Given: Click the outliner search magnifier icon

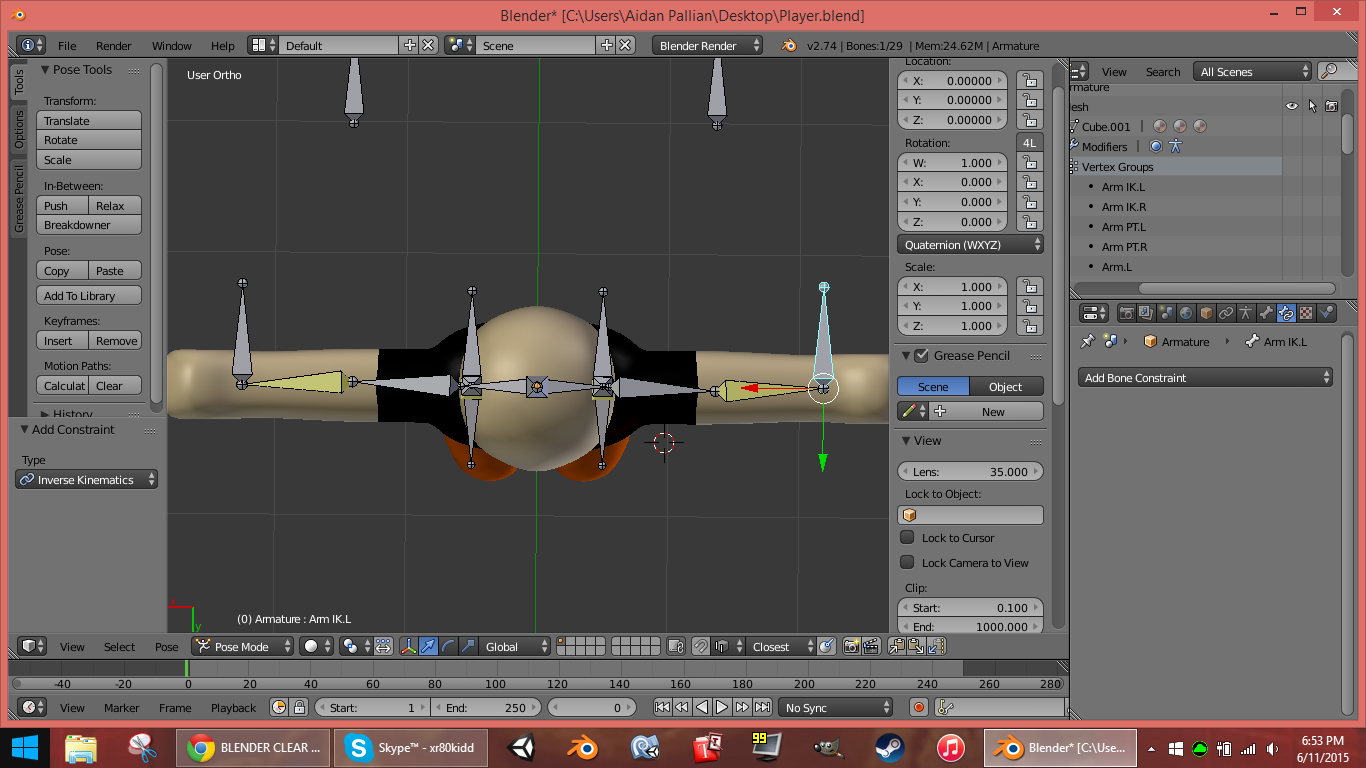Looking at the screenshot, I should pos(1330,71).
